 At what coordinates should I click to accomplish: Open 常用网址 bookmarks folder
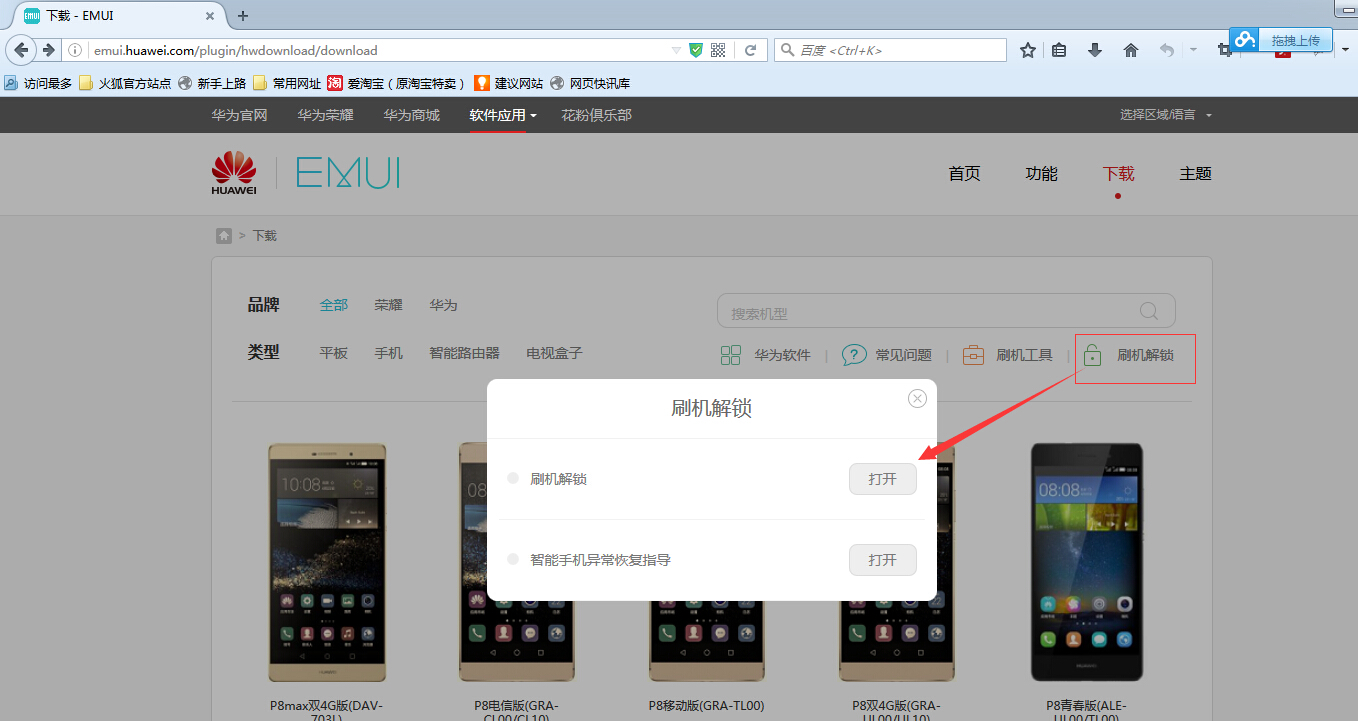click(x=287, y=83)
